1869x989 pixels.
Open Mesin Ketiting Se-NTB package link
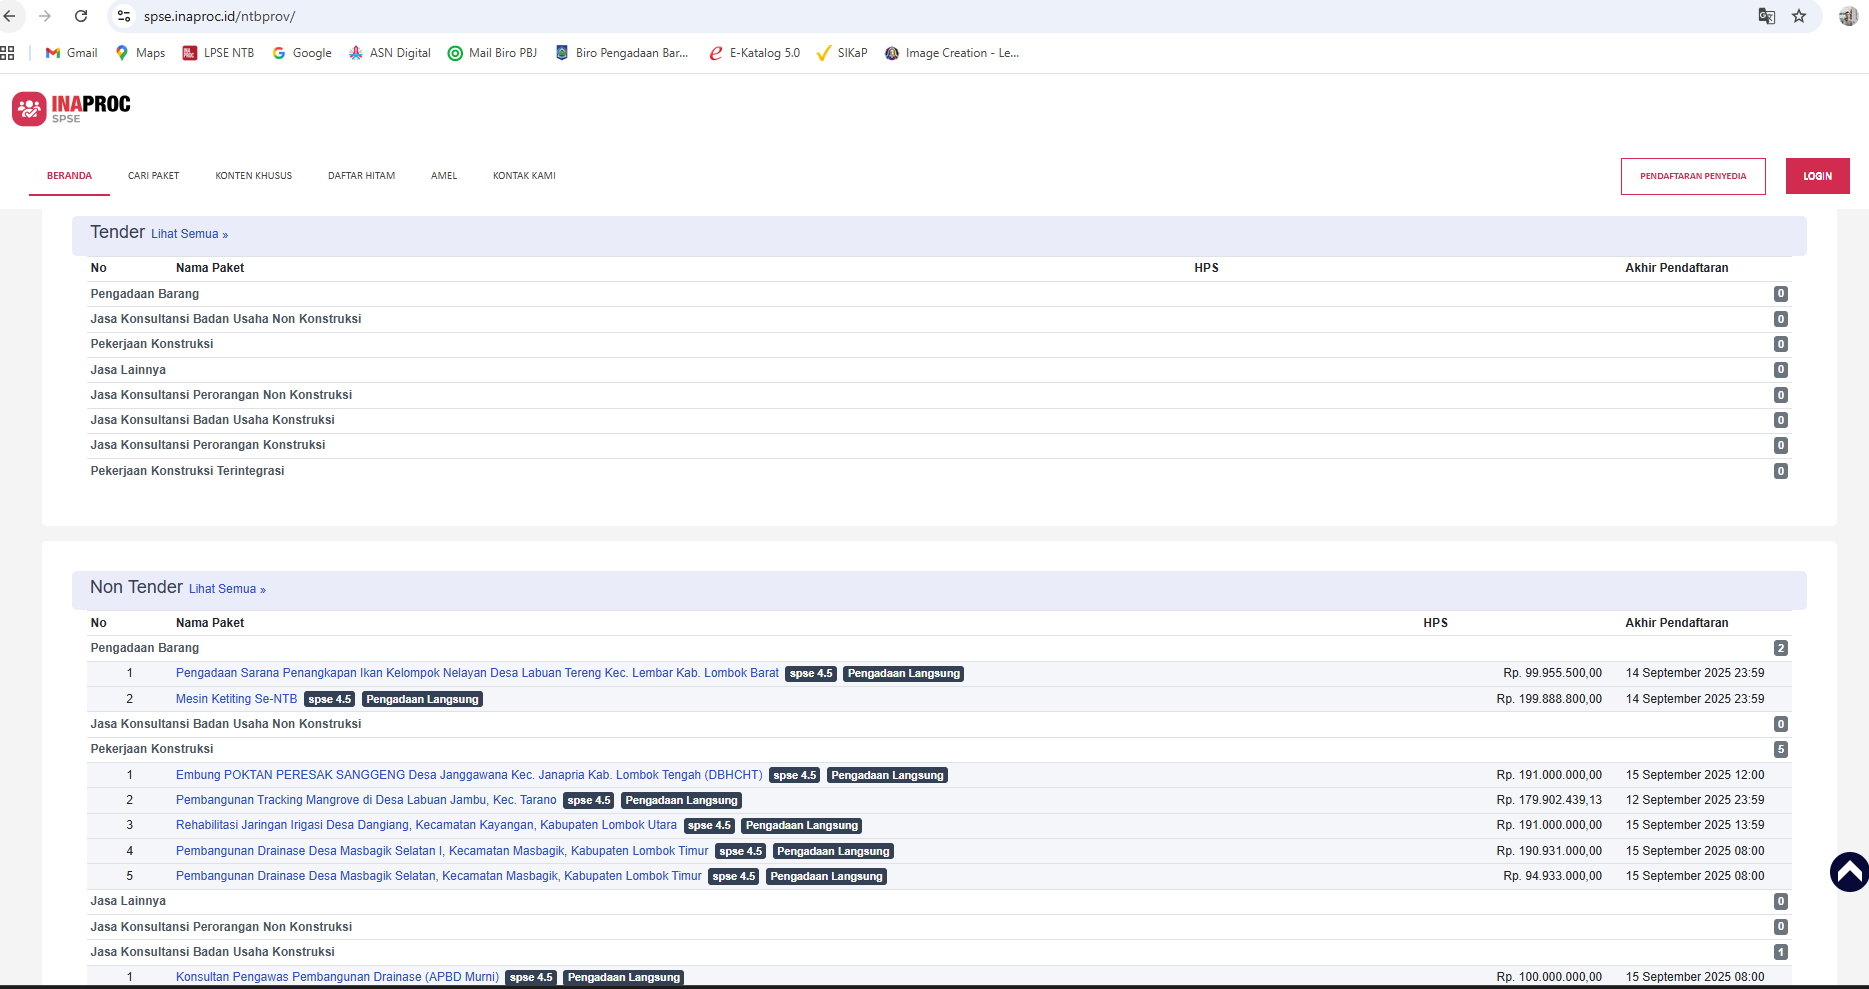coord(236,699)
